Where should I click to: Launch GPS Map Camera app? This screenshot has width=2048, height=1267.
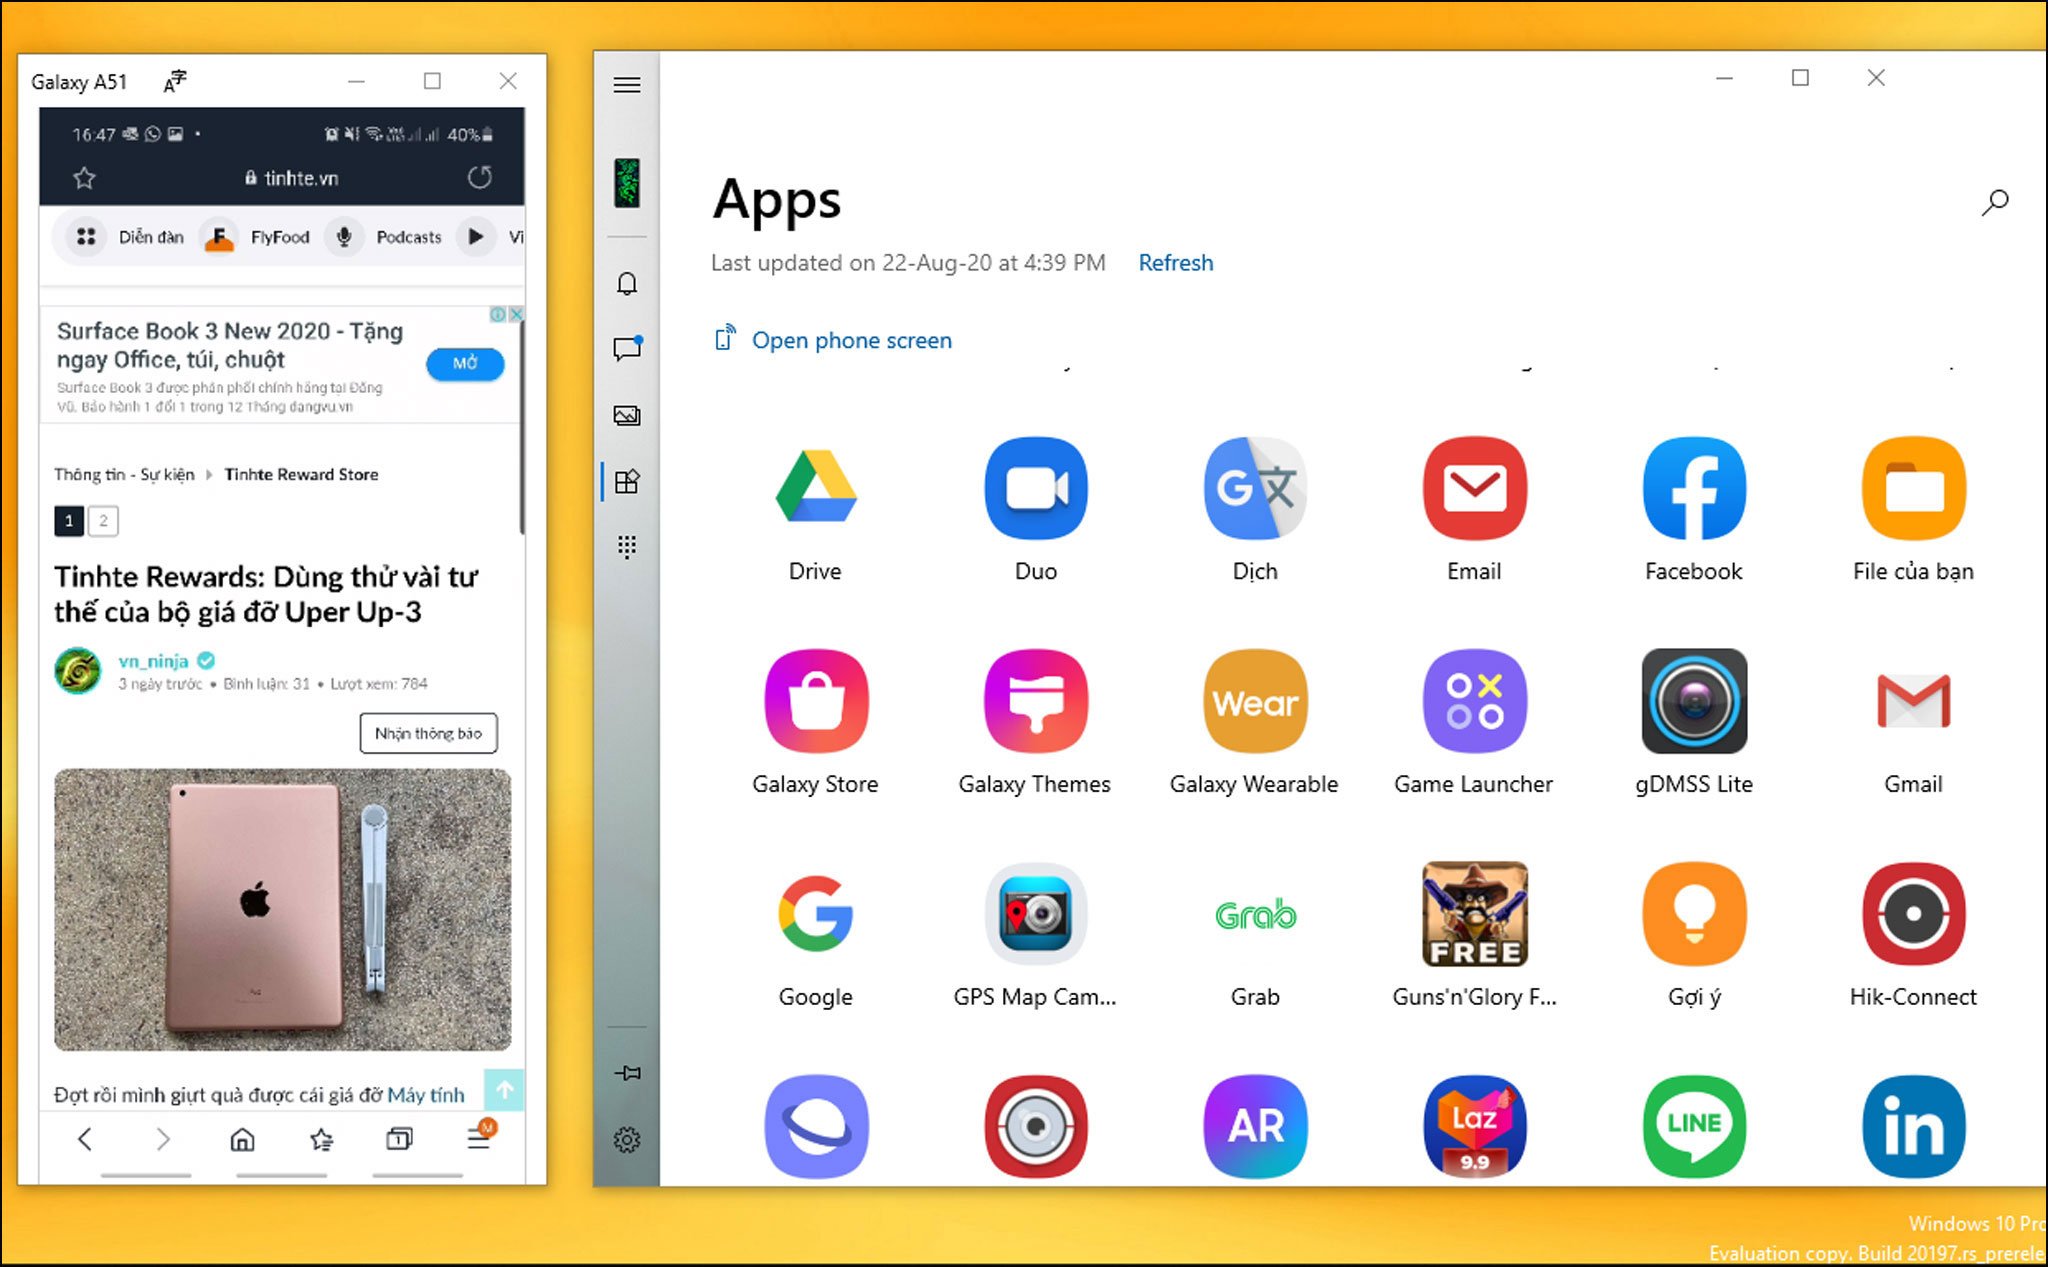pyautogui.click(x=1036, y=914)
